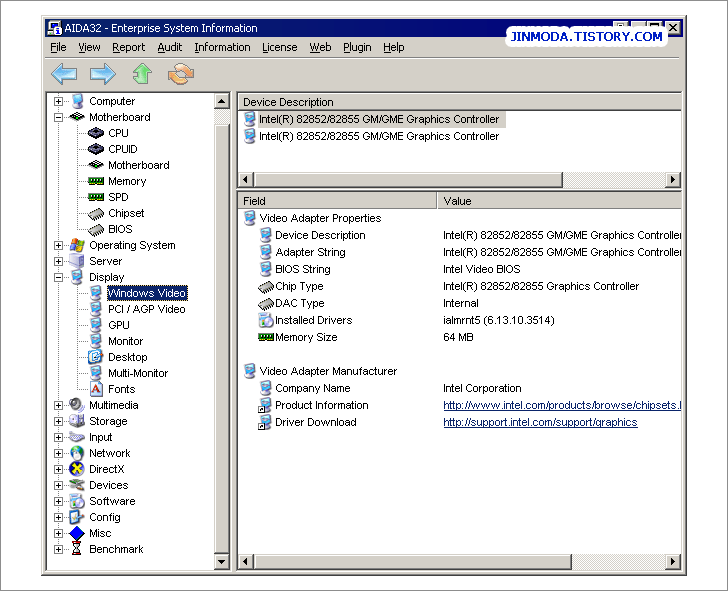Collapse the Display tree node
Screen dimensions: 728x591
[x=58, y=277]
